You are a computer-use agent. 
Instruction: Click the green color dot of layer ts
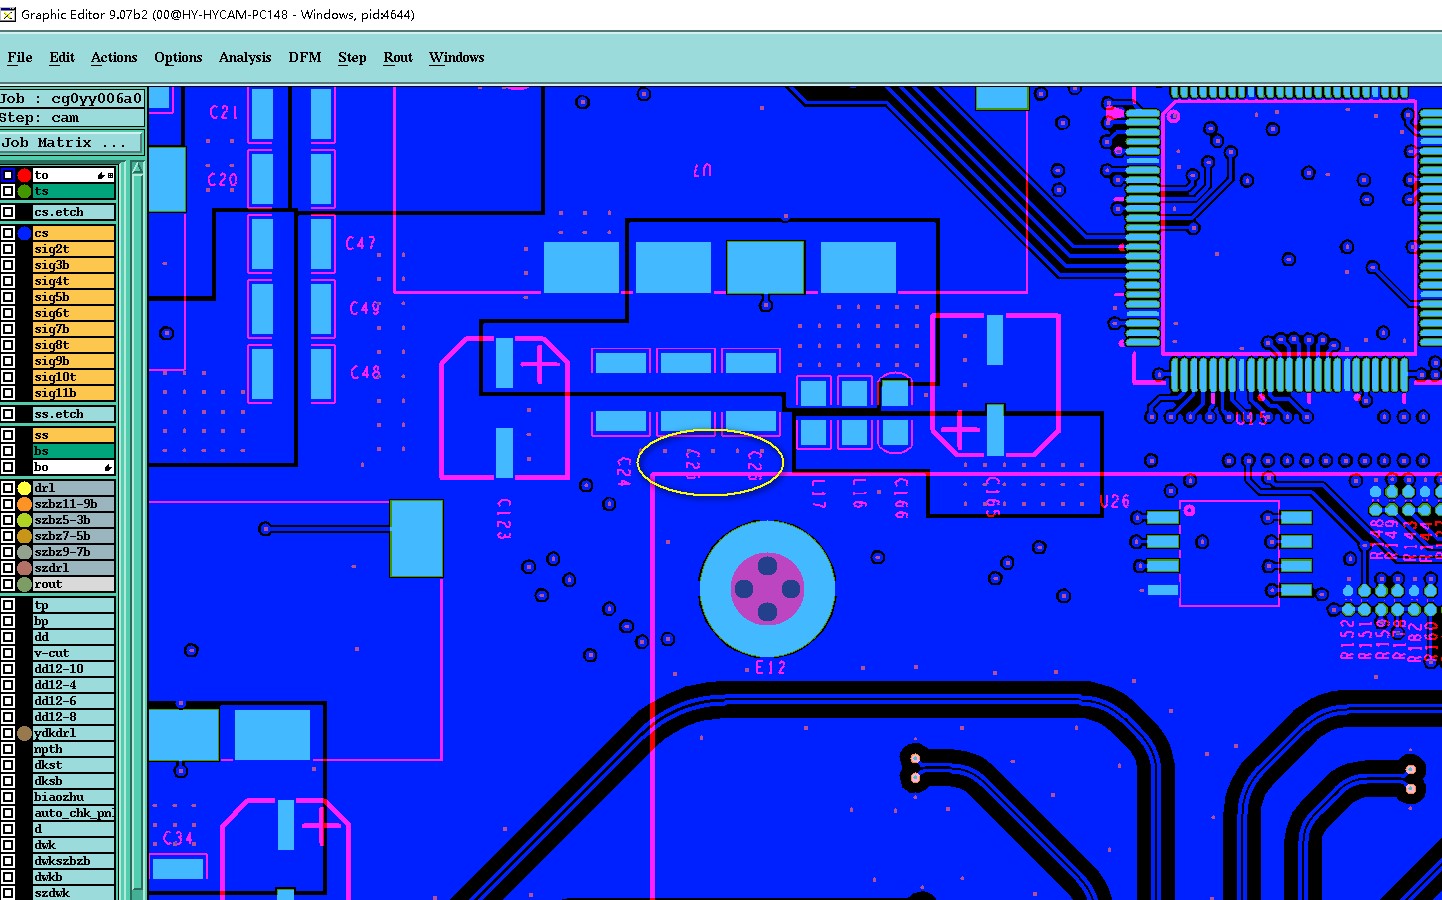[x=24, y=191]
